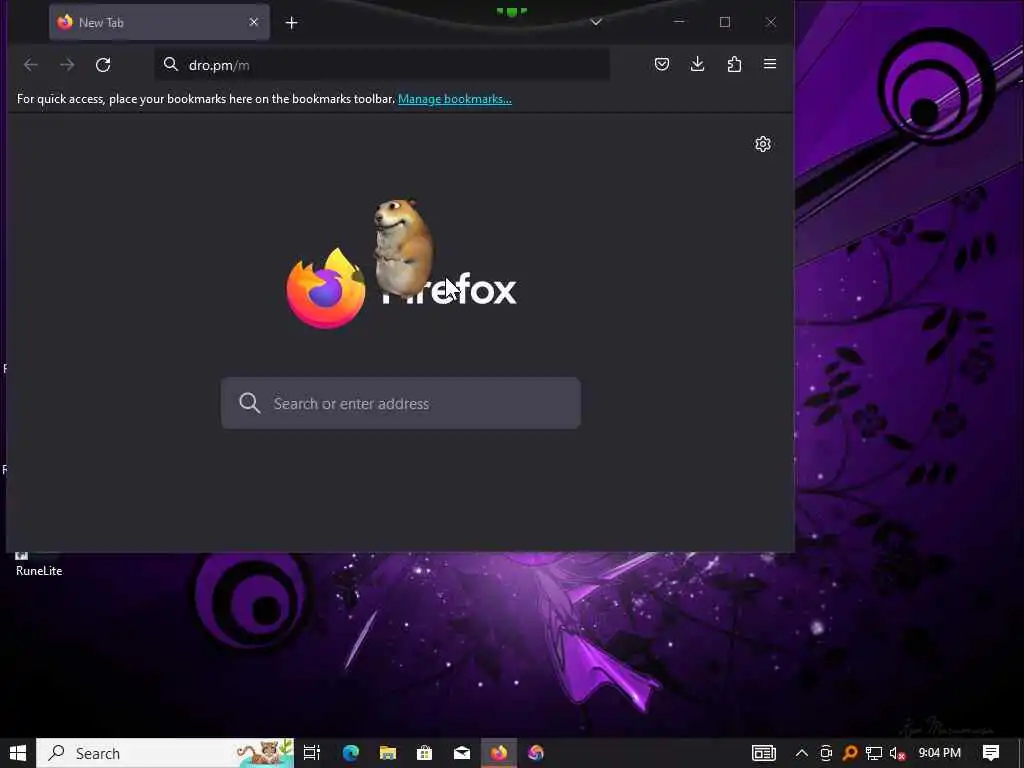Image resolution: width=1024 pixels, height=768 pixels.
Task: Open the Downloads arrow icon
Action: coord(697,64)
